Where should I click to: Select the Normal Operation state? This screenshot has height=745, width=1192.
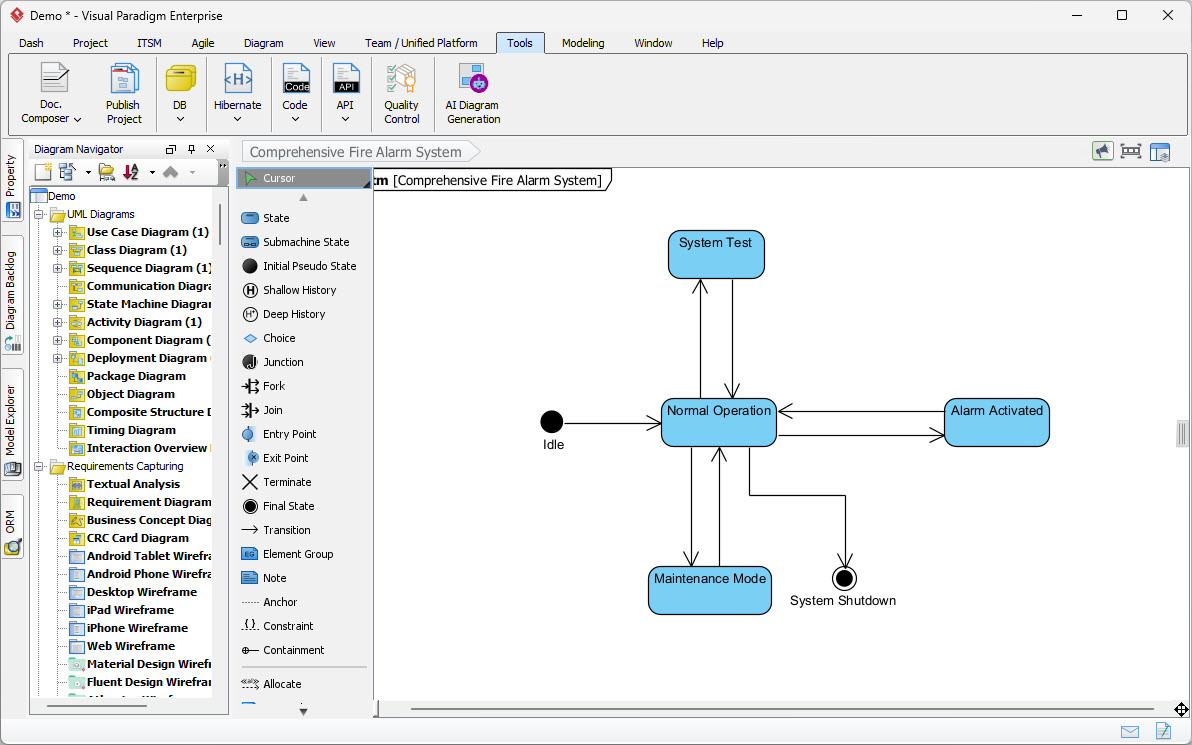(718, 423)
